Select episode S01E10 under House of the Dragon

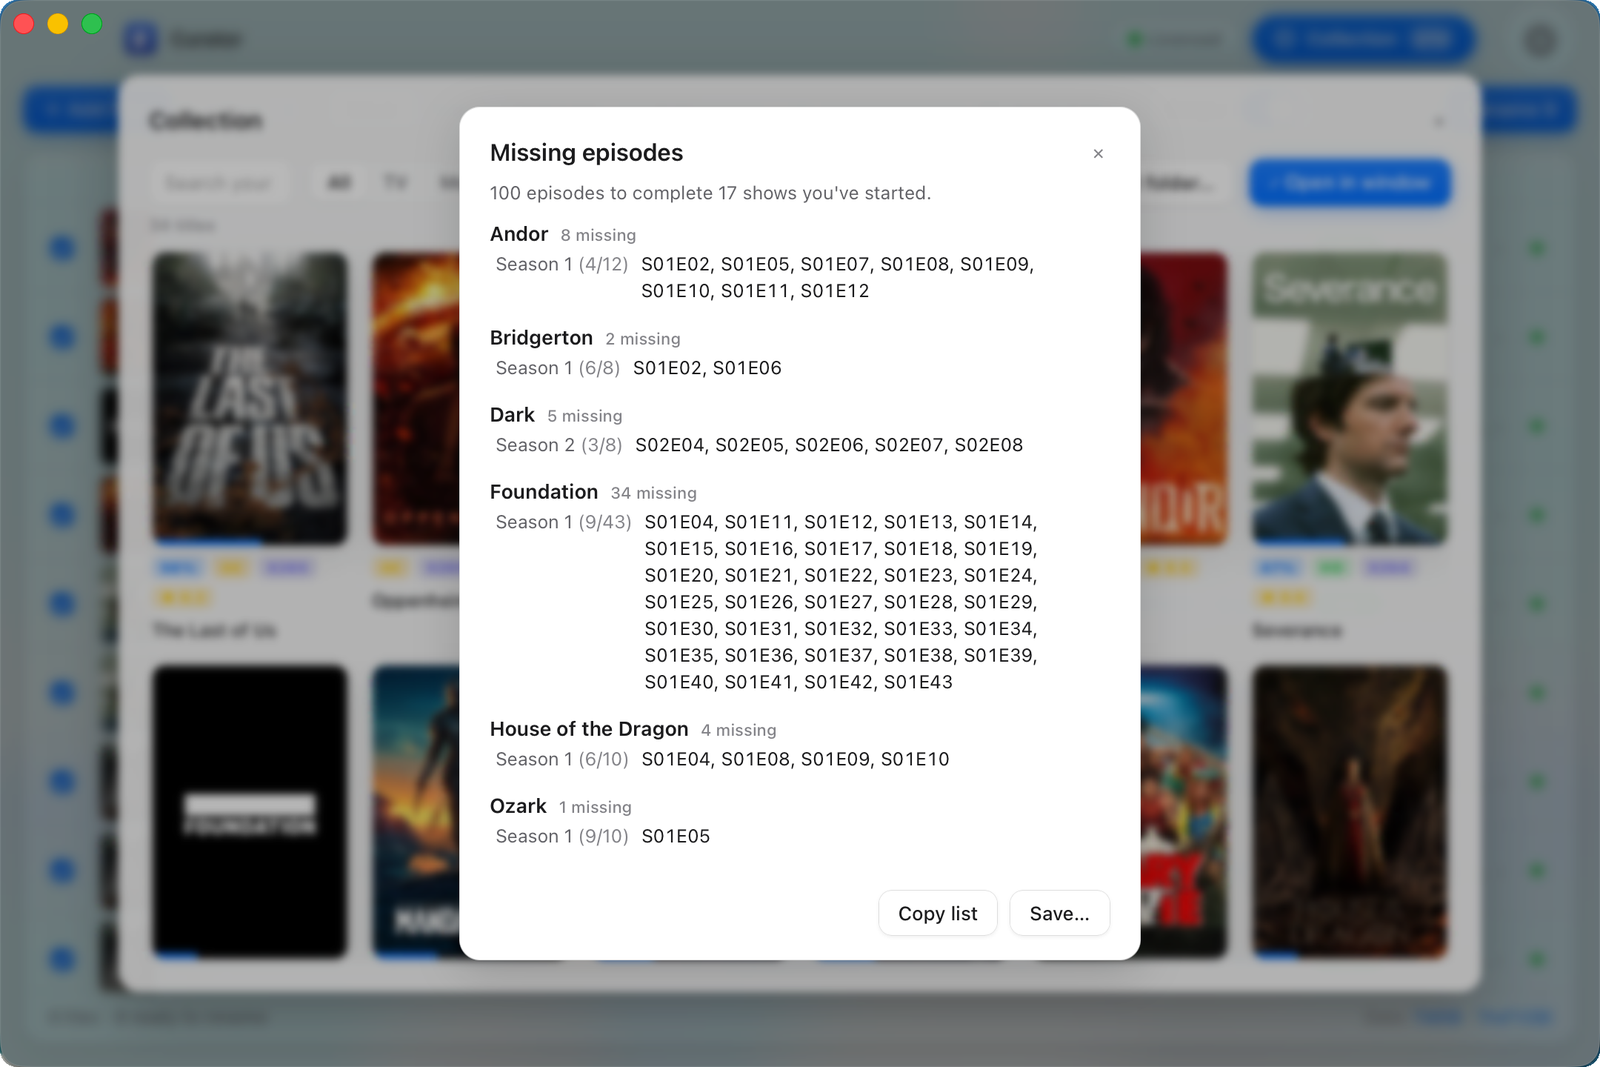(x=915, y=759)
